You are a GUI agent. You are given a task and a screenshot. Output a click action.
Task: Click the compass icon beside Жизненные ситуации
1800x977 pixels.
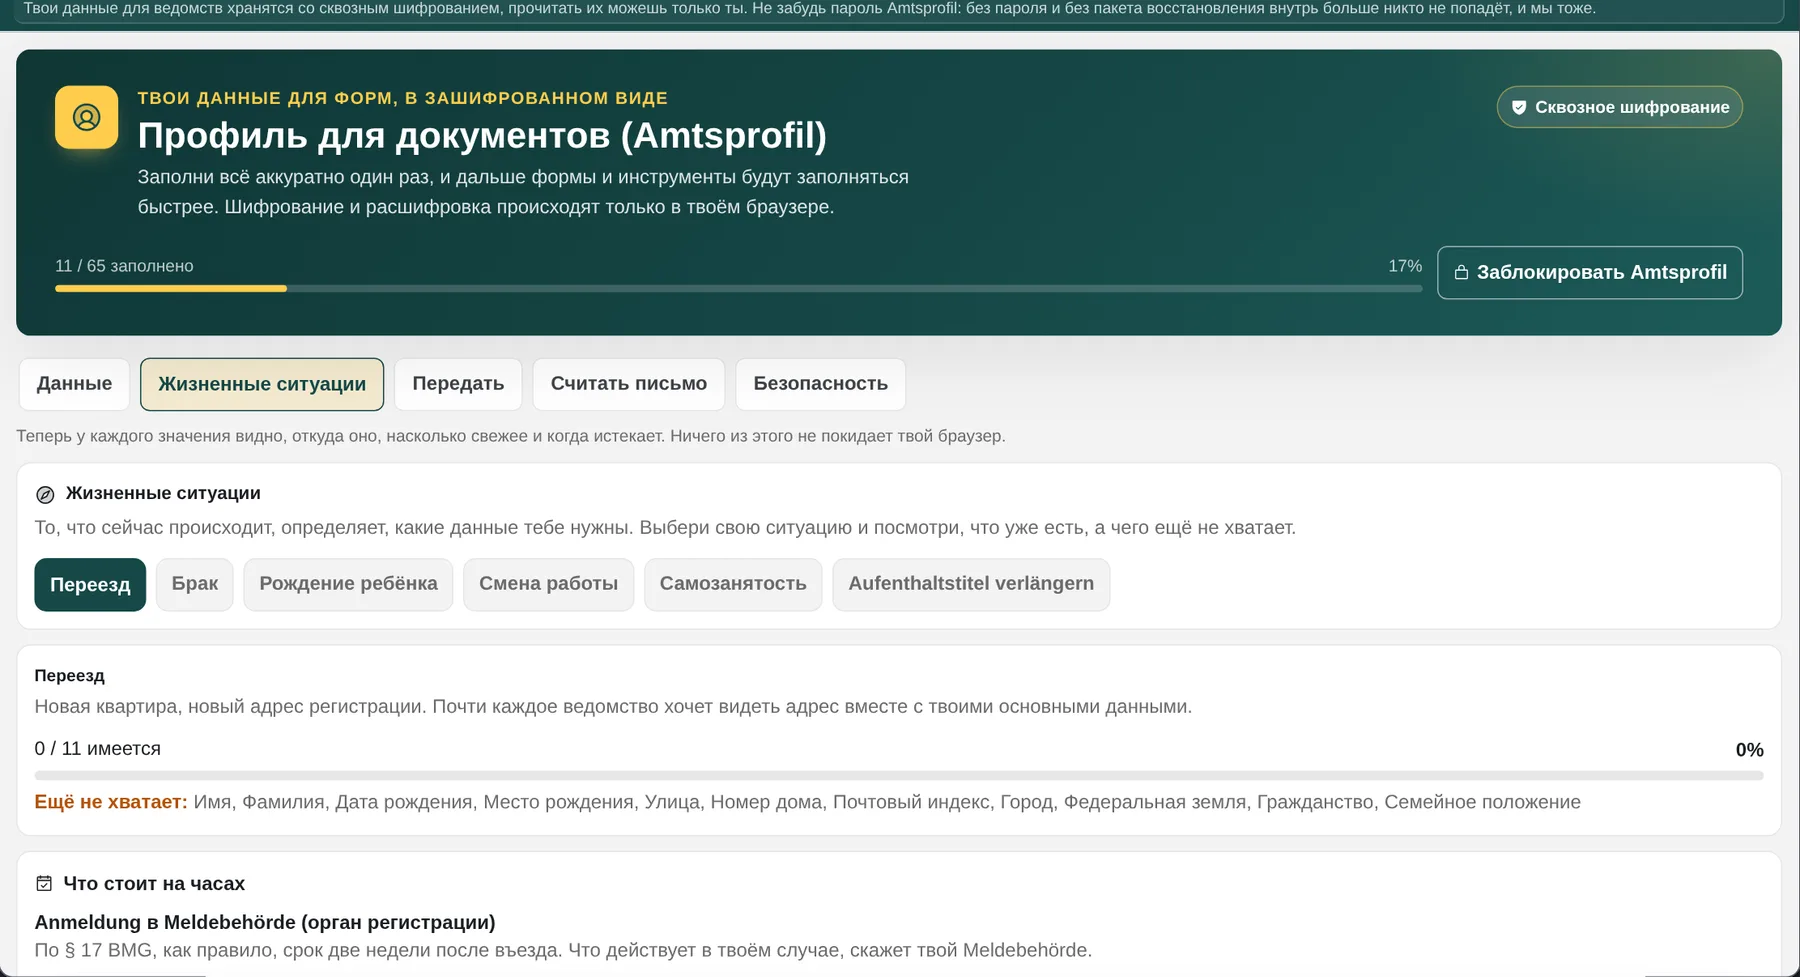coord(45,494)
